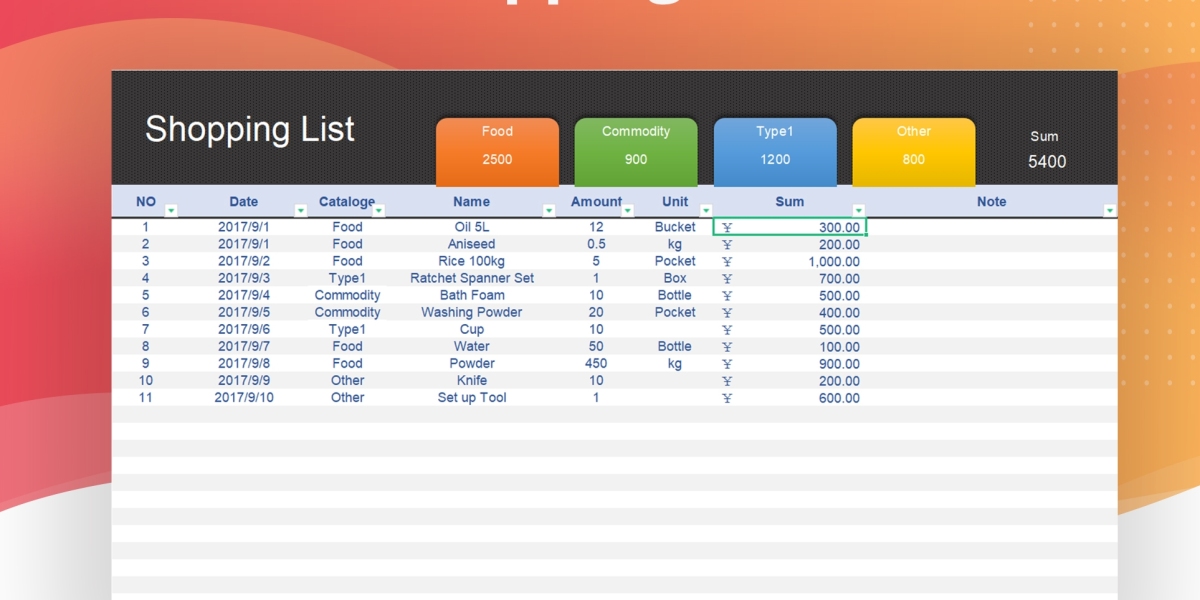Click the green Commodity 900 summary button

636,152
